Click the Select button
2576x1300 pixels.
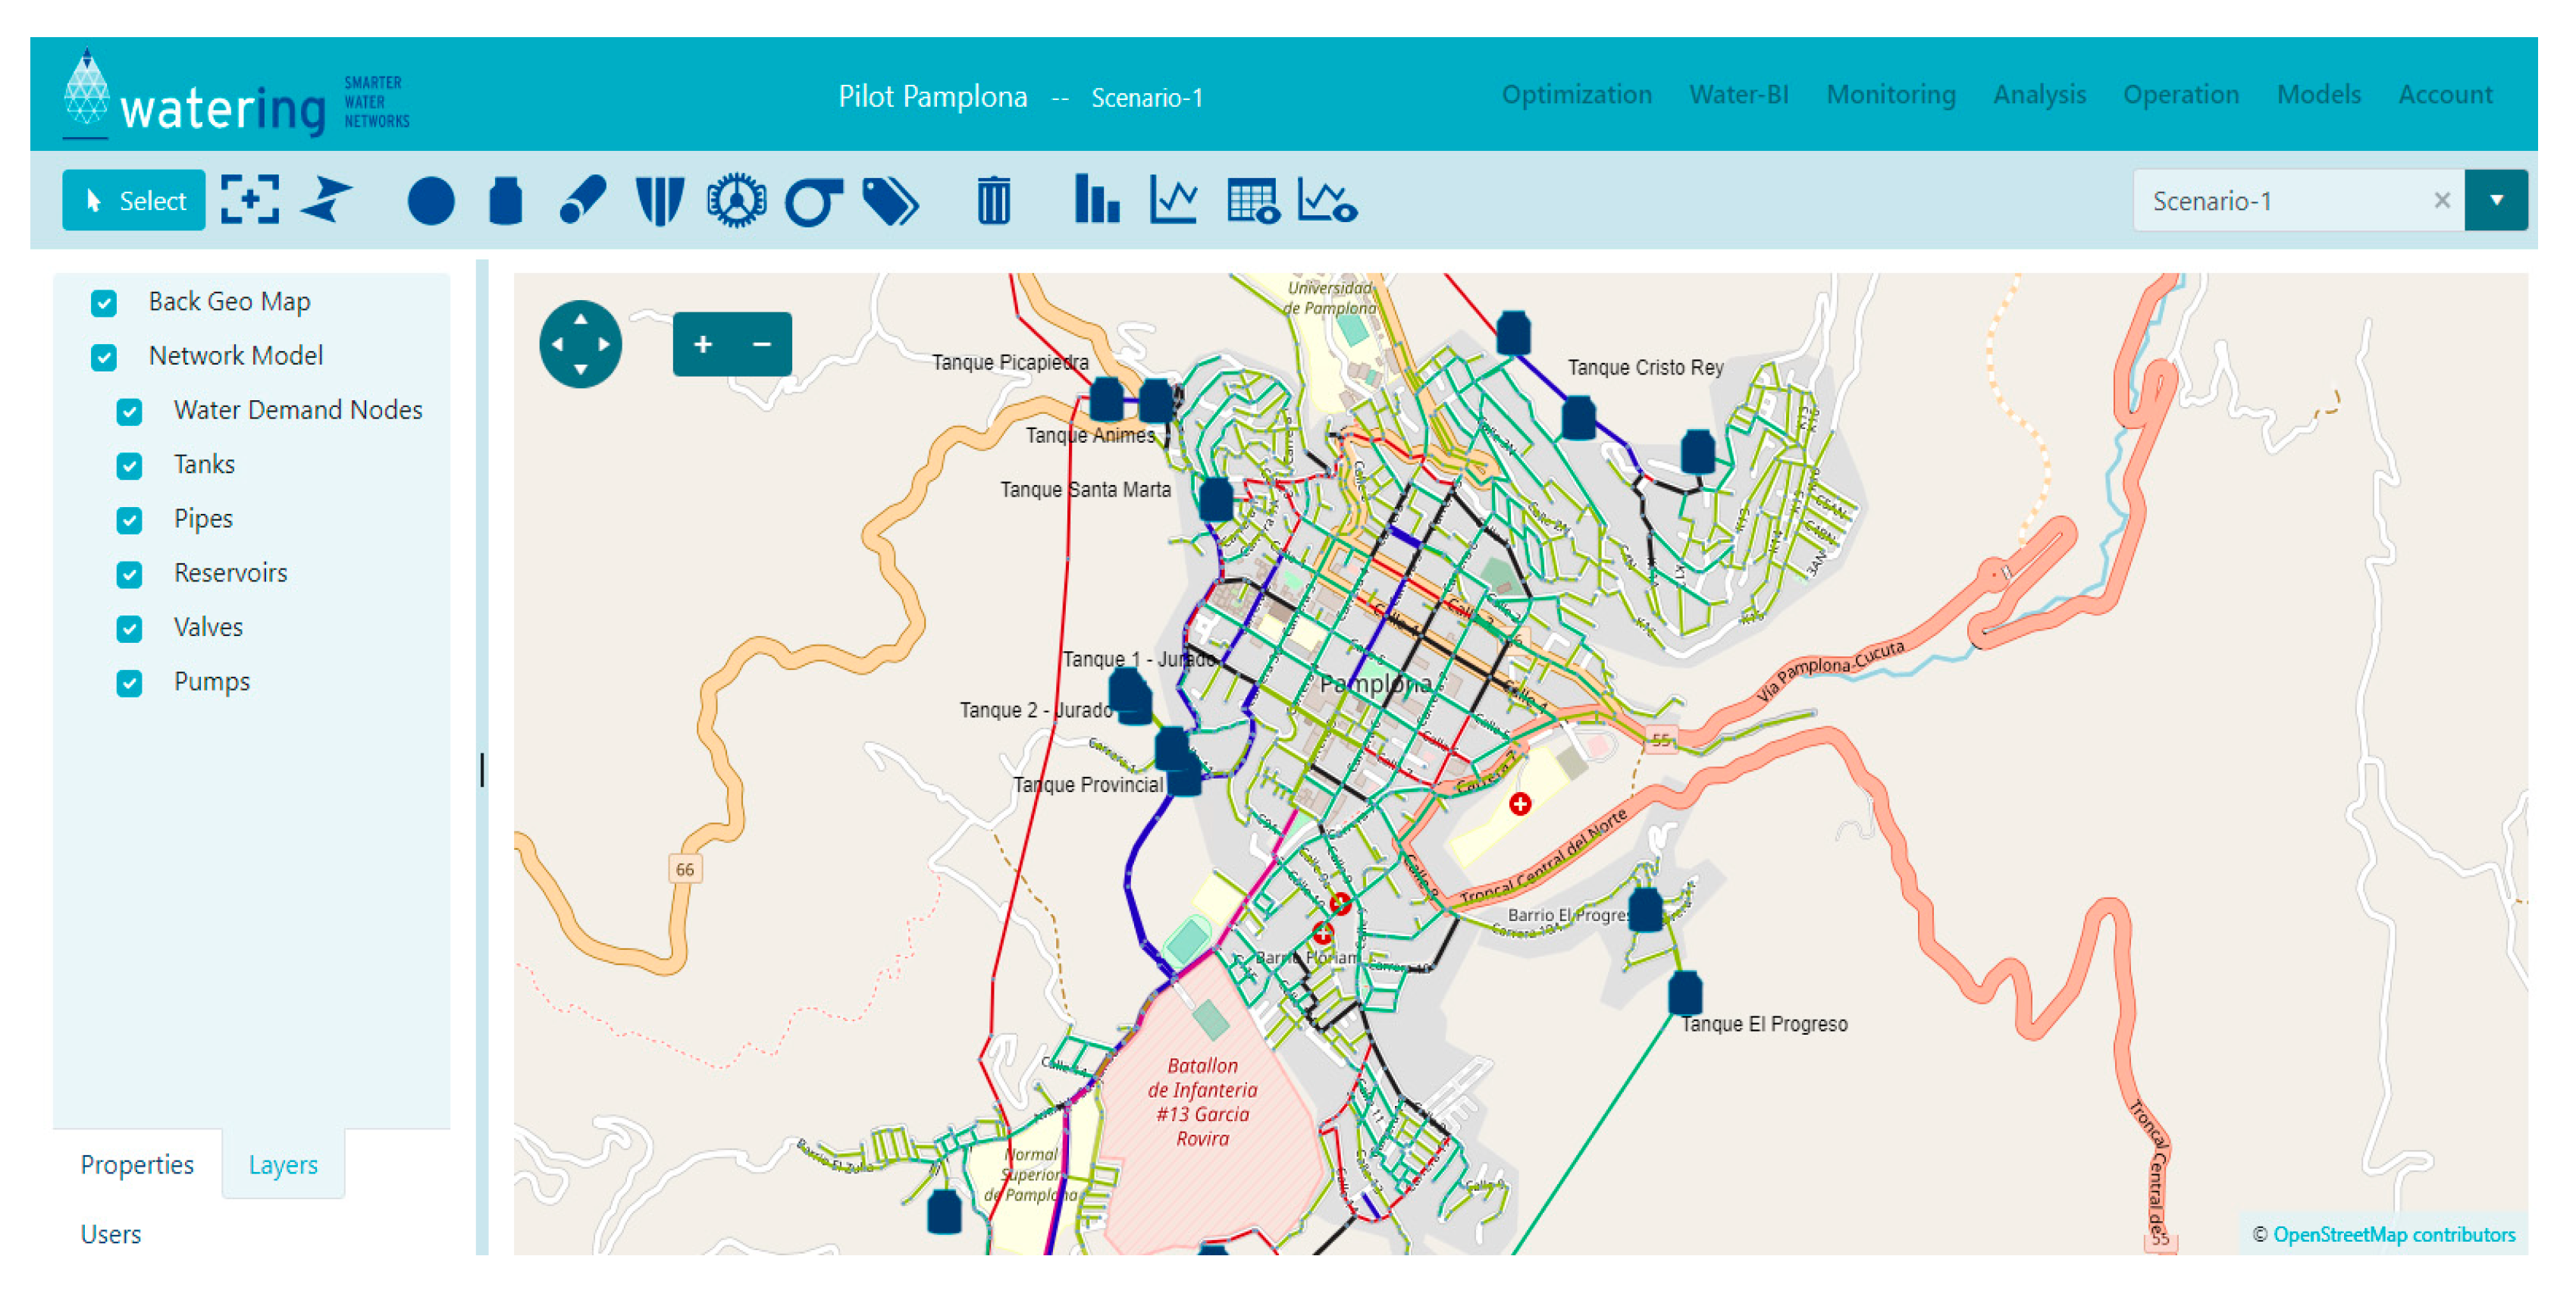tap(134, 201)
